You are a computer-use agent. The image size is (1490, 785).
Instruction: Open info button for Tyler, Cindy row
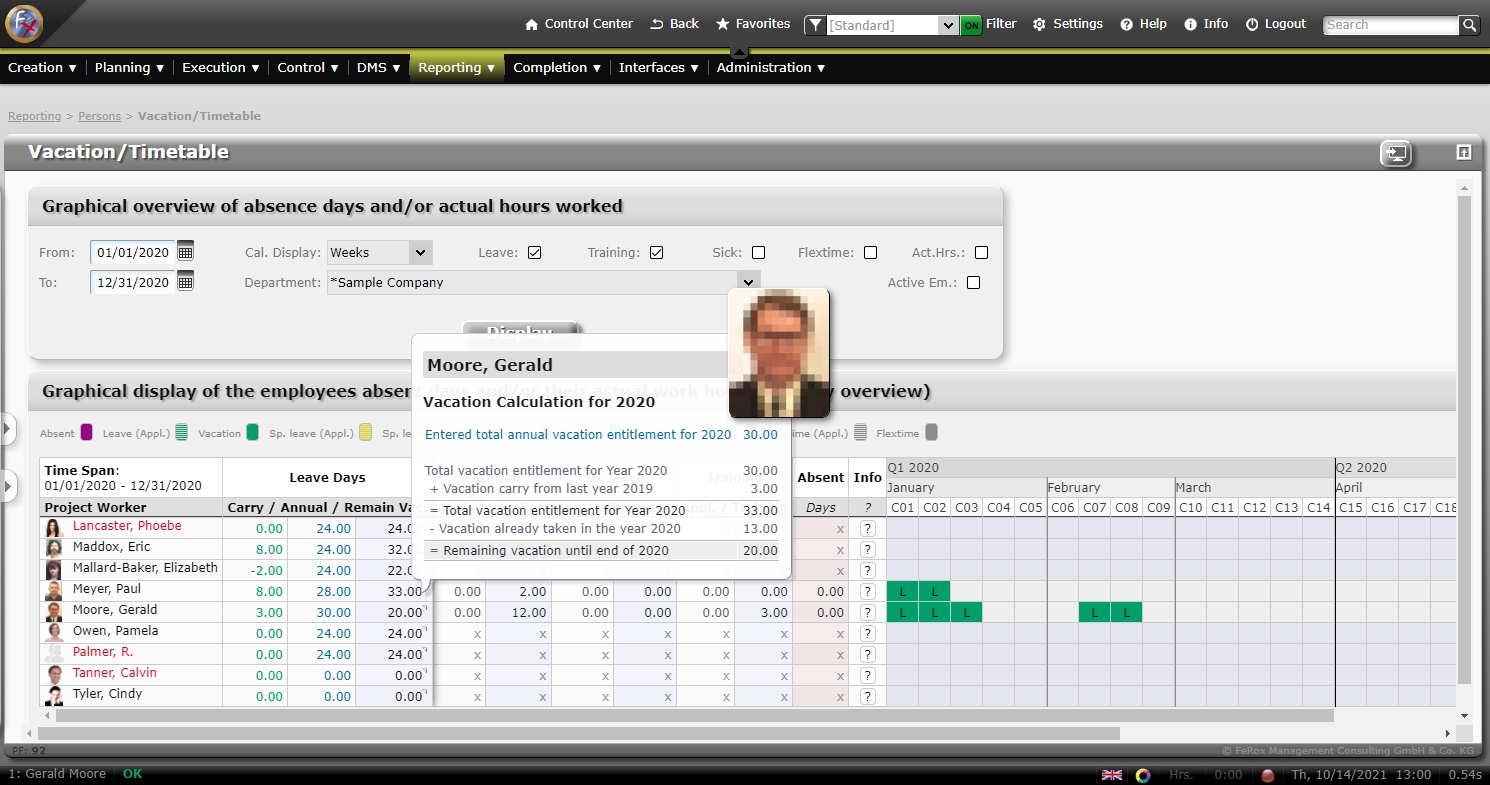point(867,696)
